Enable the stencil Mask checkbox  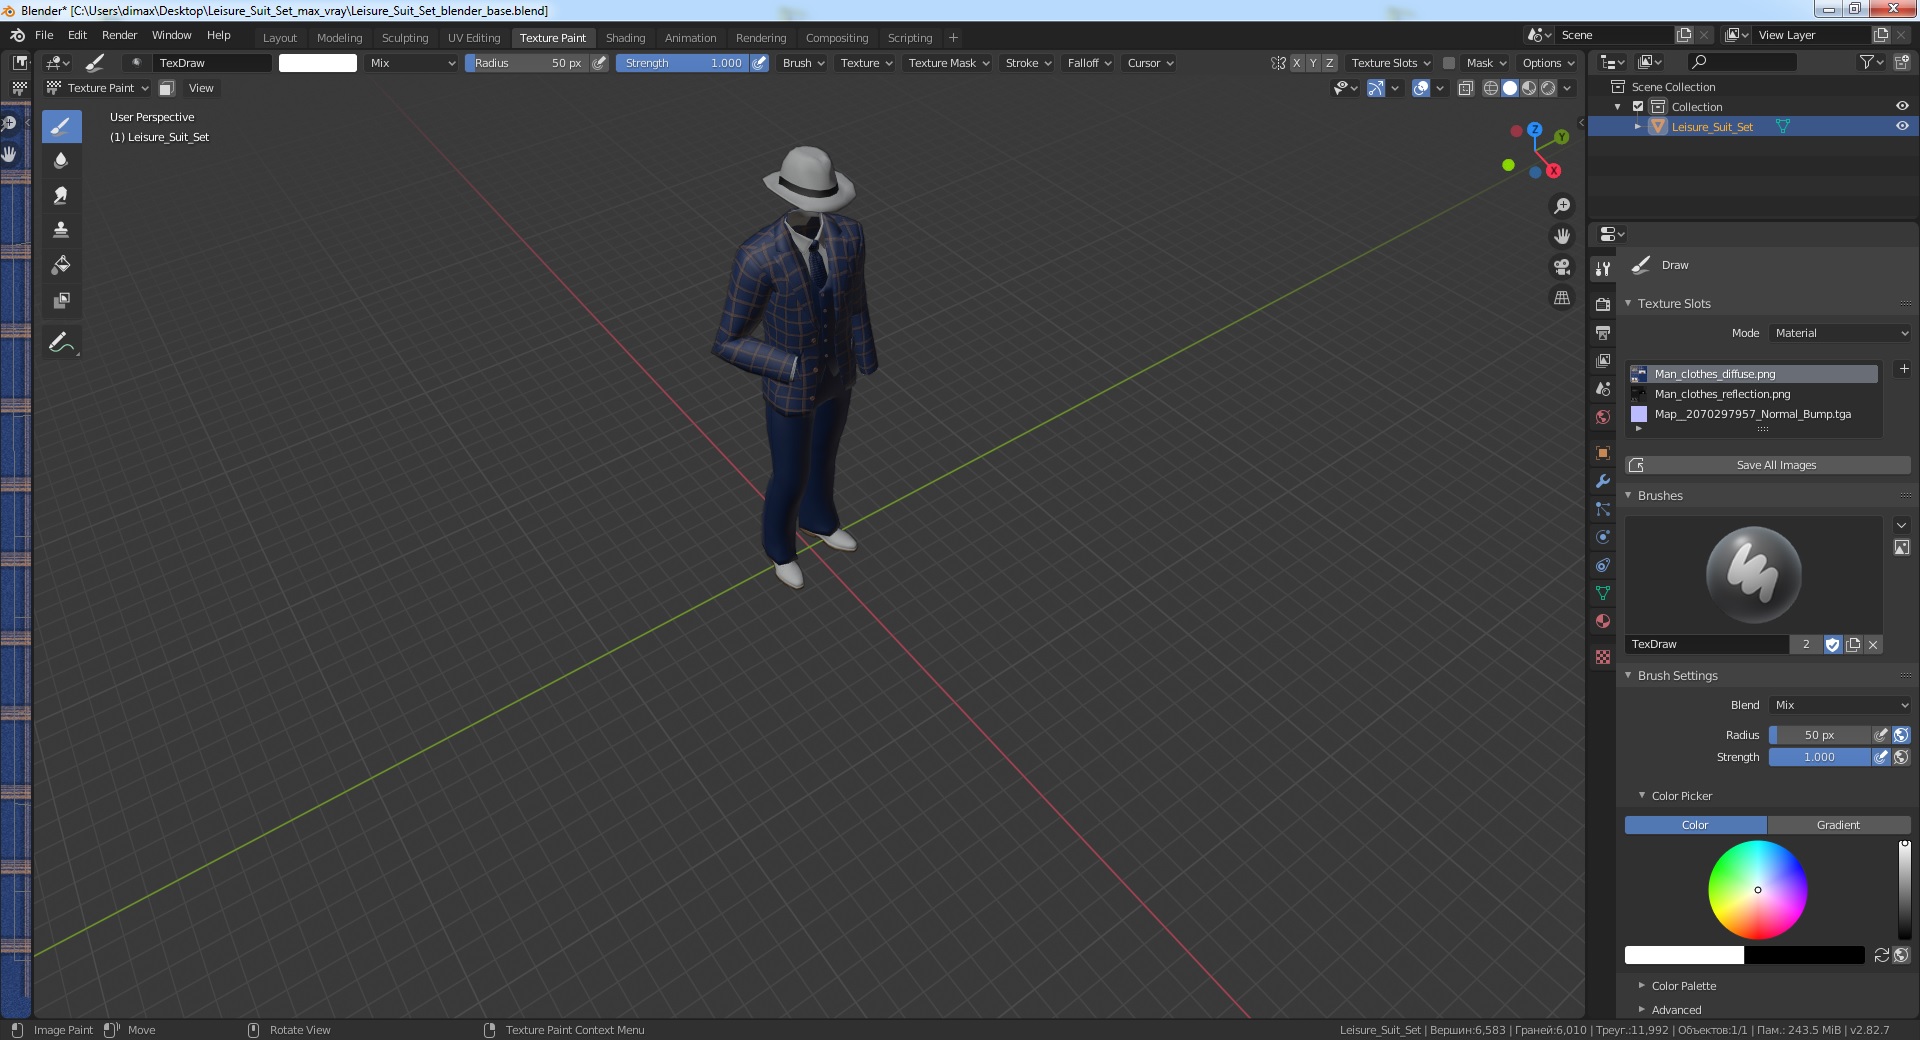point(1449,63)
